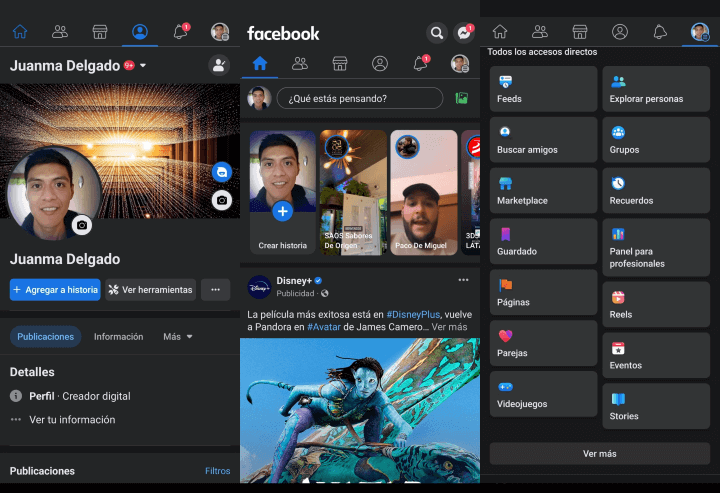
Task: Open Videojuegos shortcut card
Action: (x=543, y=394)
